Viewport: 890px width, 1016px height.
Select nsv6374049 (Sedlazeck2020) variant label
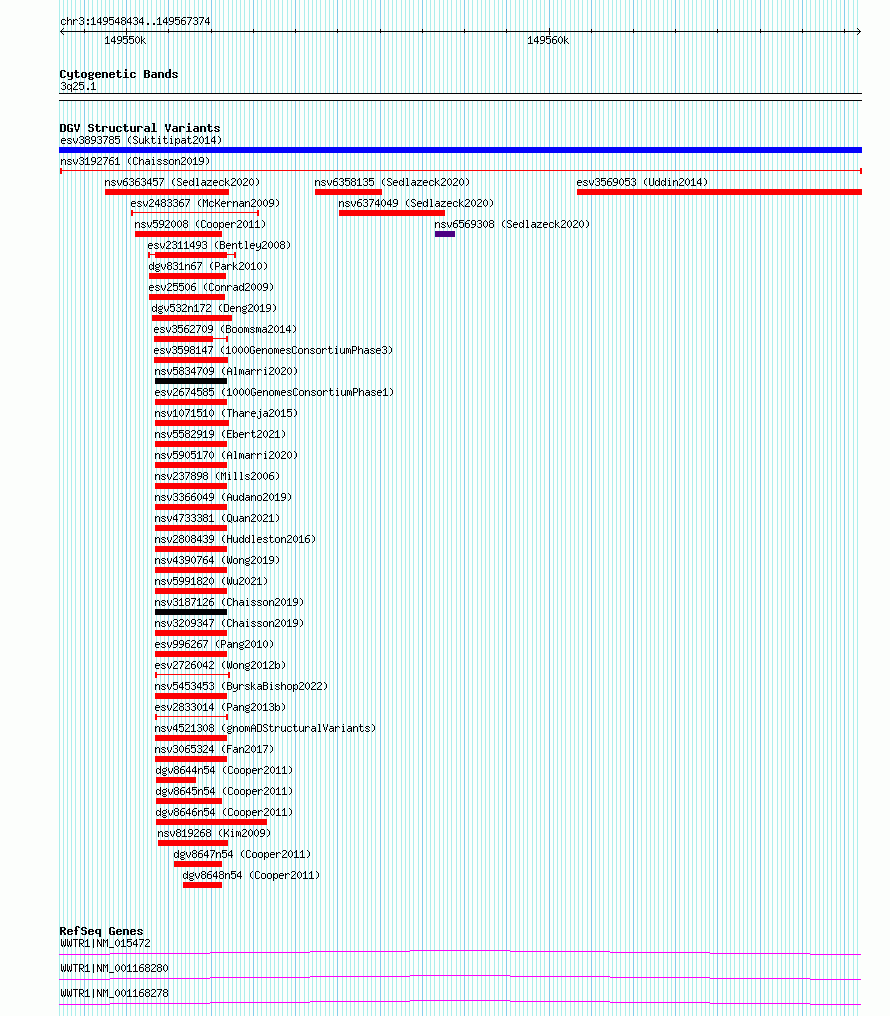tap(416, 203)
